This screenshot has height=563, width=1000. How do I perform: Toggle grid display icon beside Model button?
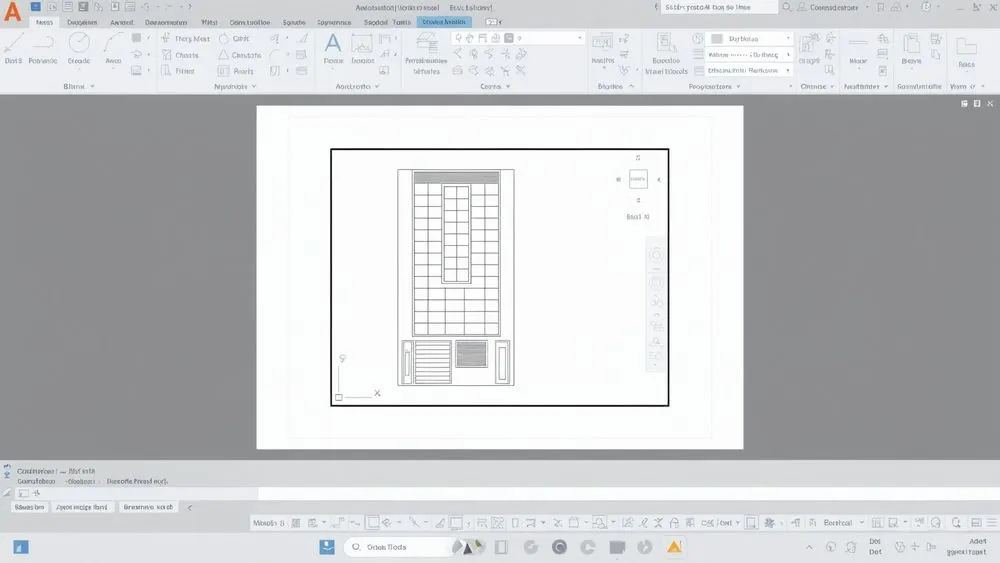296,523
